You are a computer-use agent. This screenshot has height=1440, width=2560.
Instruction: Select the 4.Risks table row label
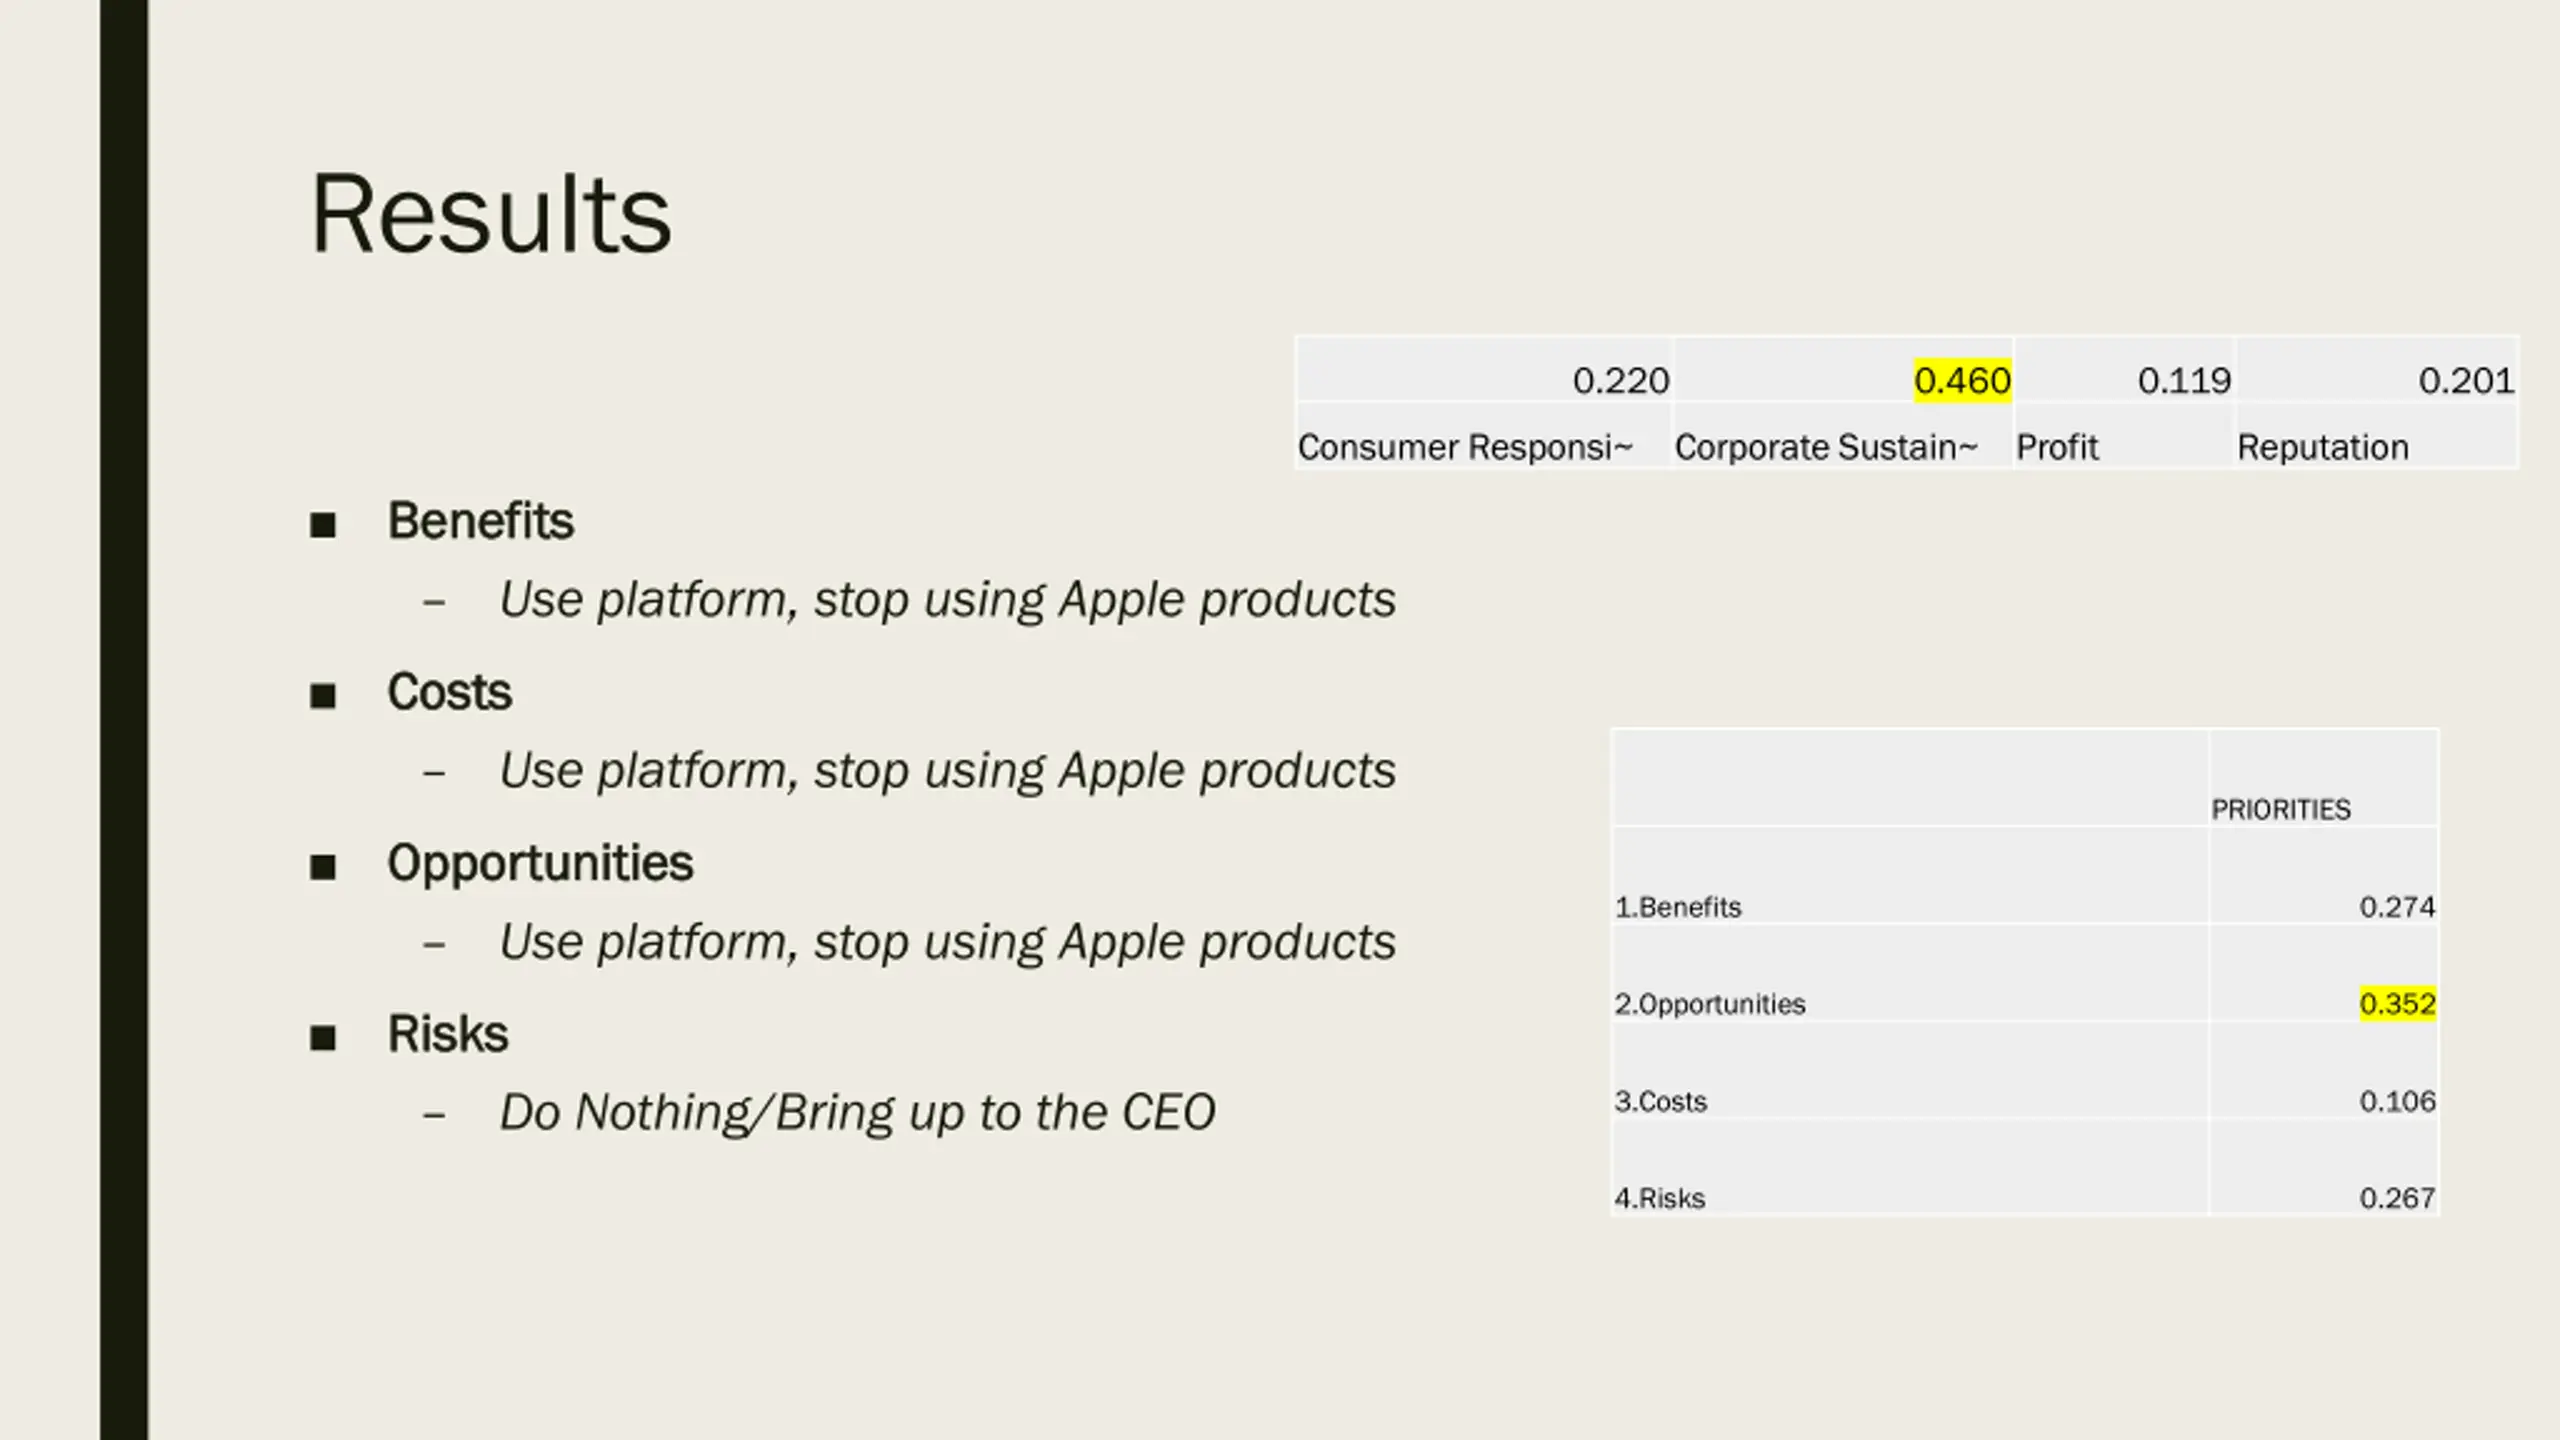click(1659, 1198)
